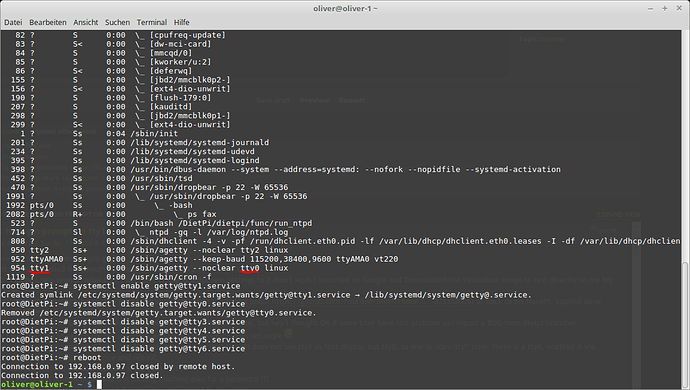Click the reboot command line

point(51,357)
